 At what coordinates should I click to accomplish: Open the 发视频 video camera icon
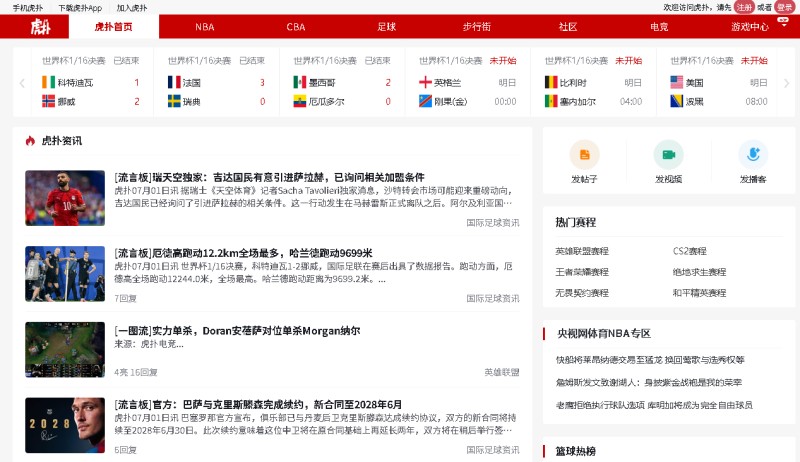coord(668,155)
